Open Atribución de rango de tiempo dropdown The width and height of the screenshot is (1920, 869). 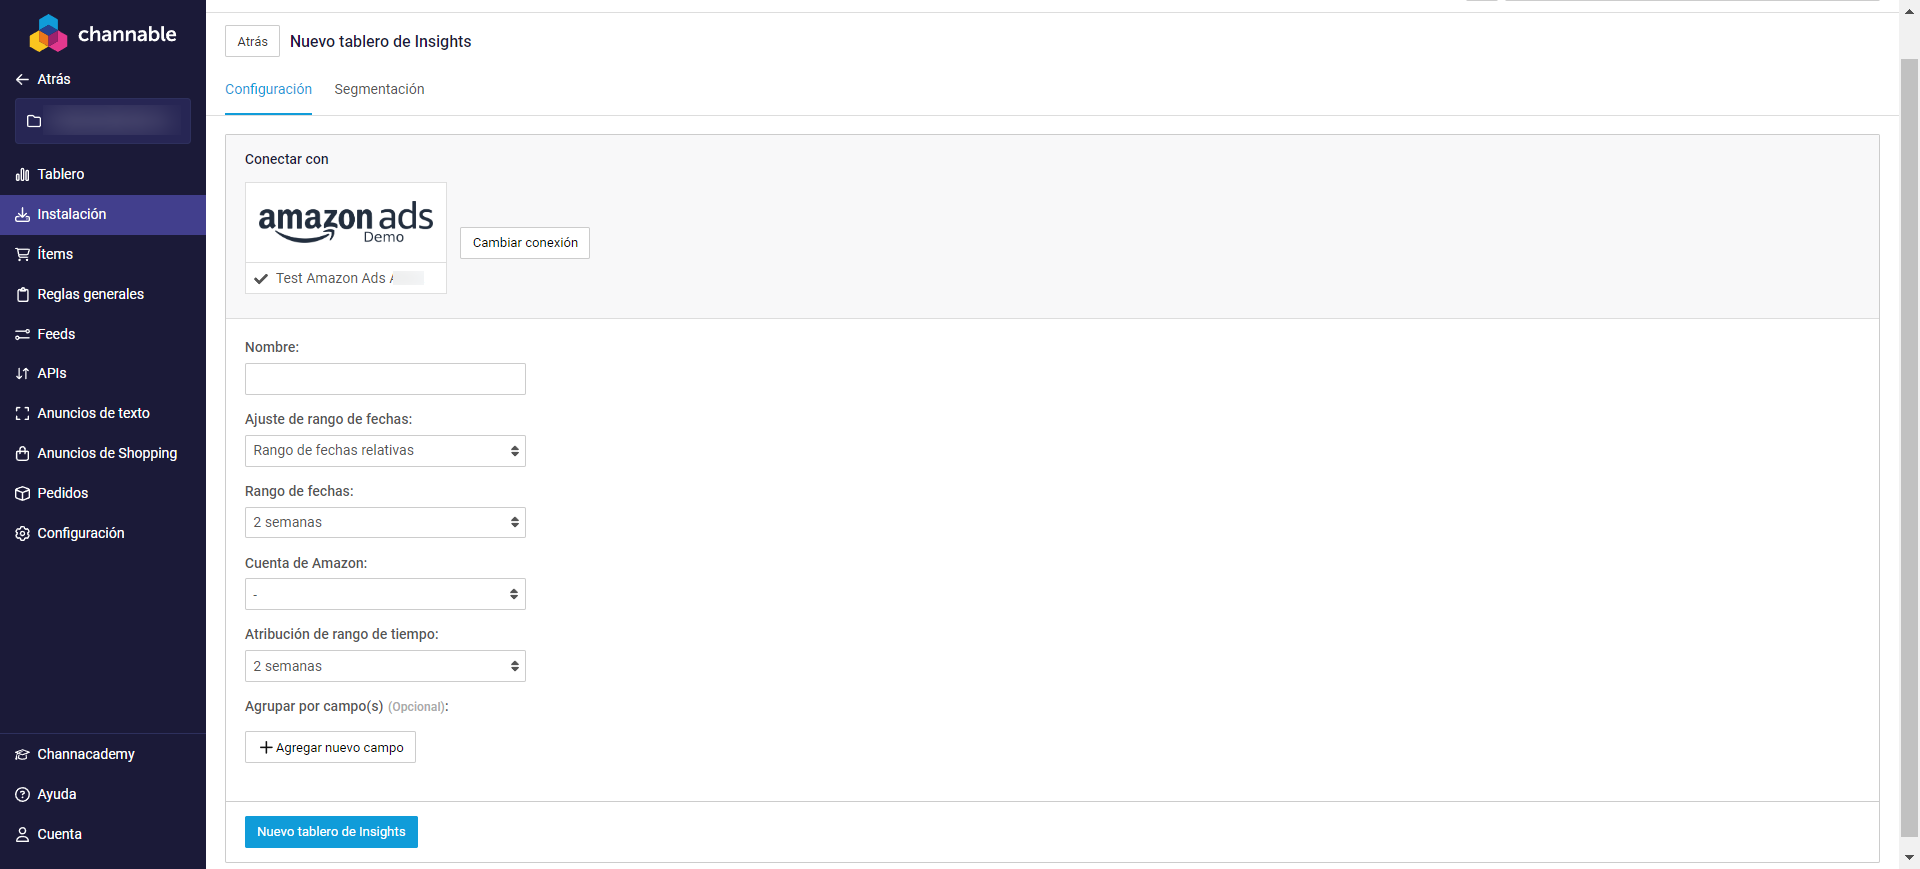pos(385,666)
